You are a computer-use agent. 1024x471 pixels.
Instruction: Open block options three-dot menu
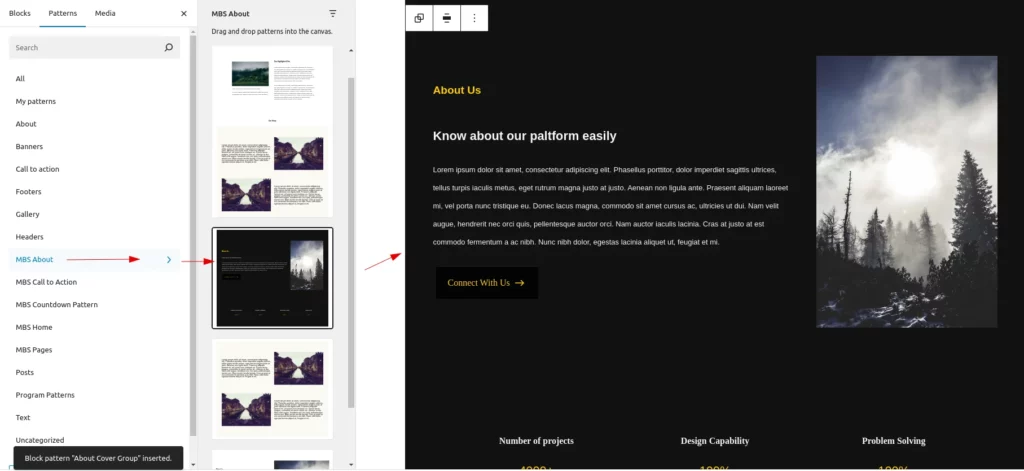474,18
